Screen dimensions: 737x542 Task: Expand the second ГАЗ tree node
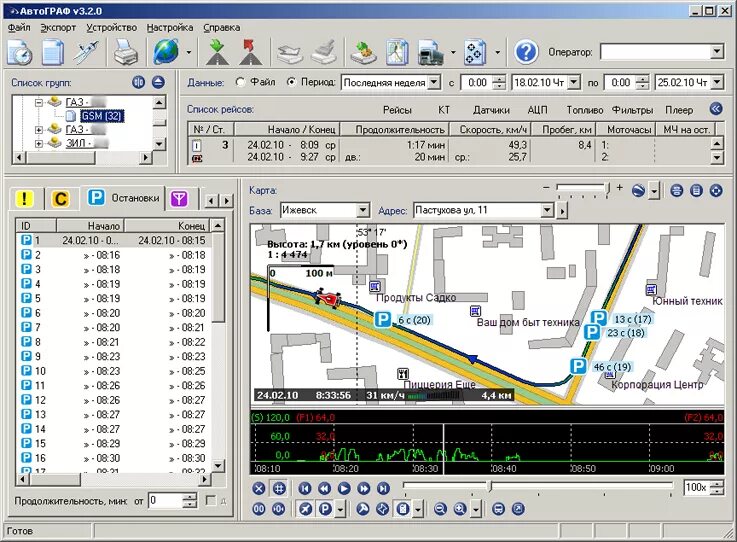[39, 130]
